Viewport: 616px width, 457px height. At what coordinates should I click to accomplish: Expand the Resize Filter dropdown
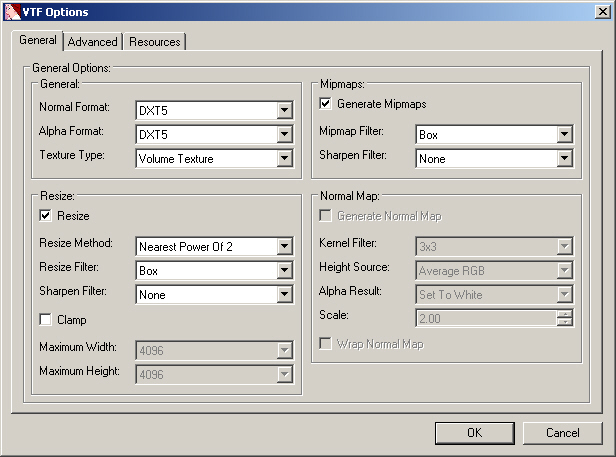[x=284, y=270]
